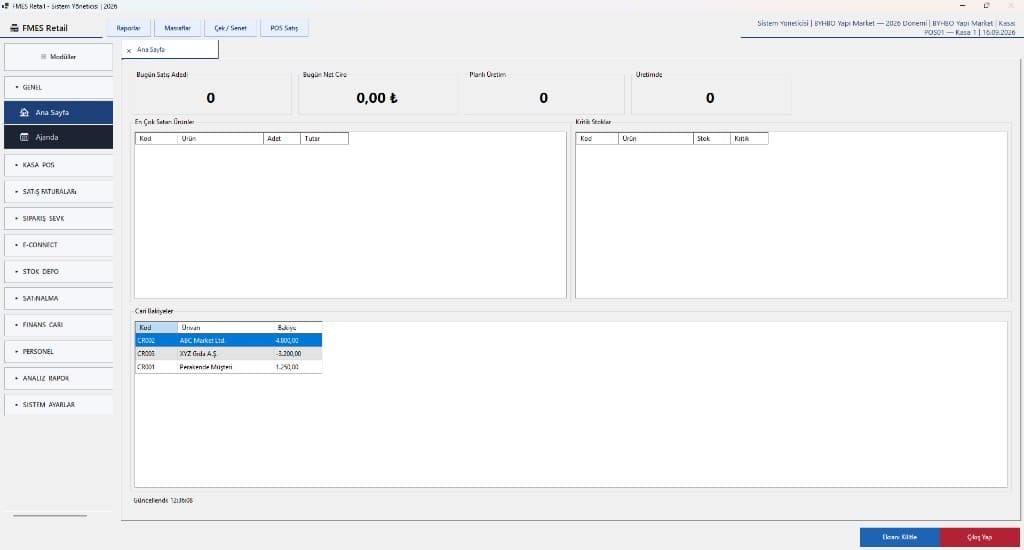Click the Modüller header button
The image size is (1024, 550).
click(x=58, y=57)
